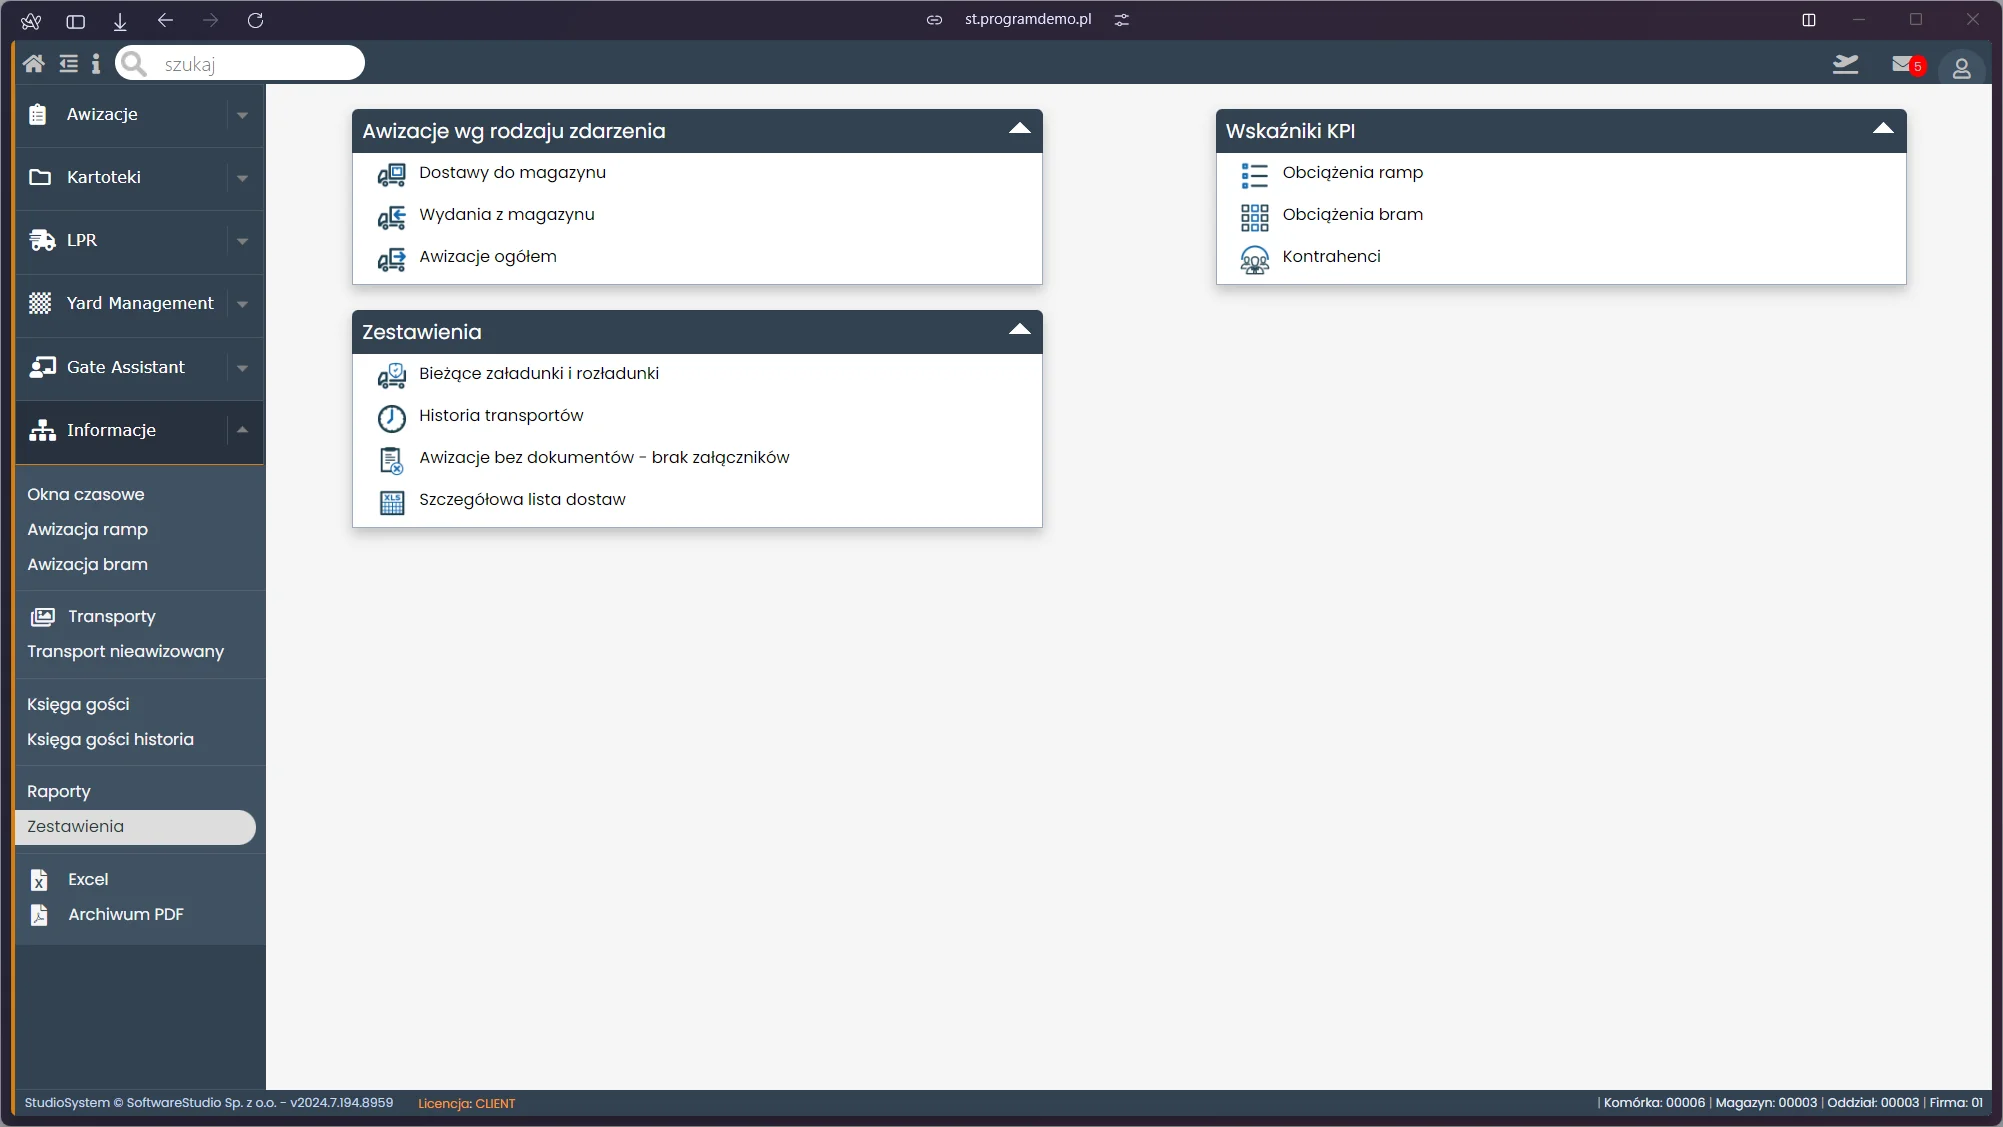
Task: Expand the Yard Management menu arrow
Action: [242, 304]
